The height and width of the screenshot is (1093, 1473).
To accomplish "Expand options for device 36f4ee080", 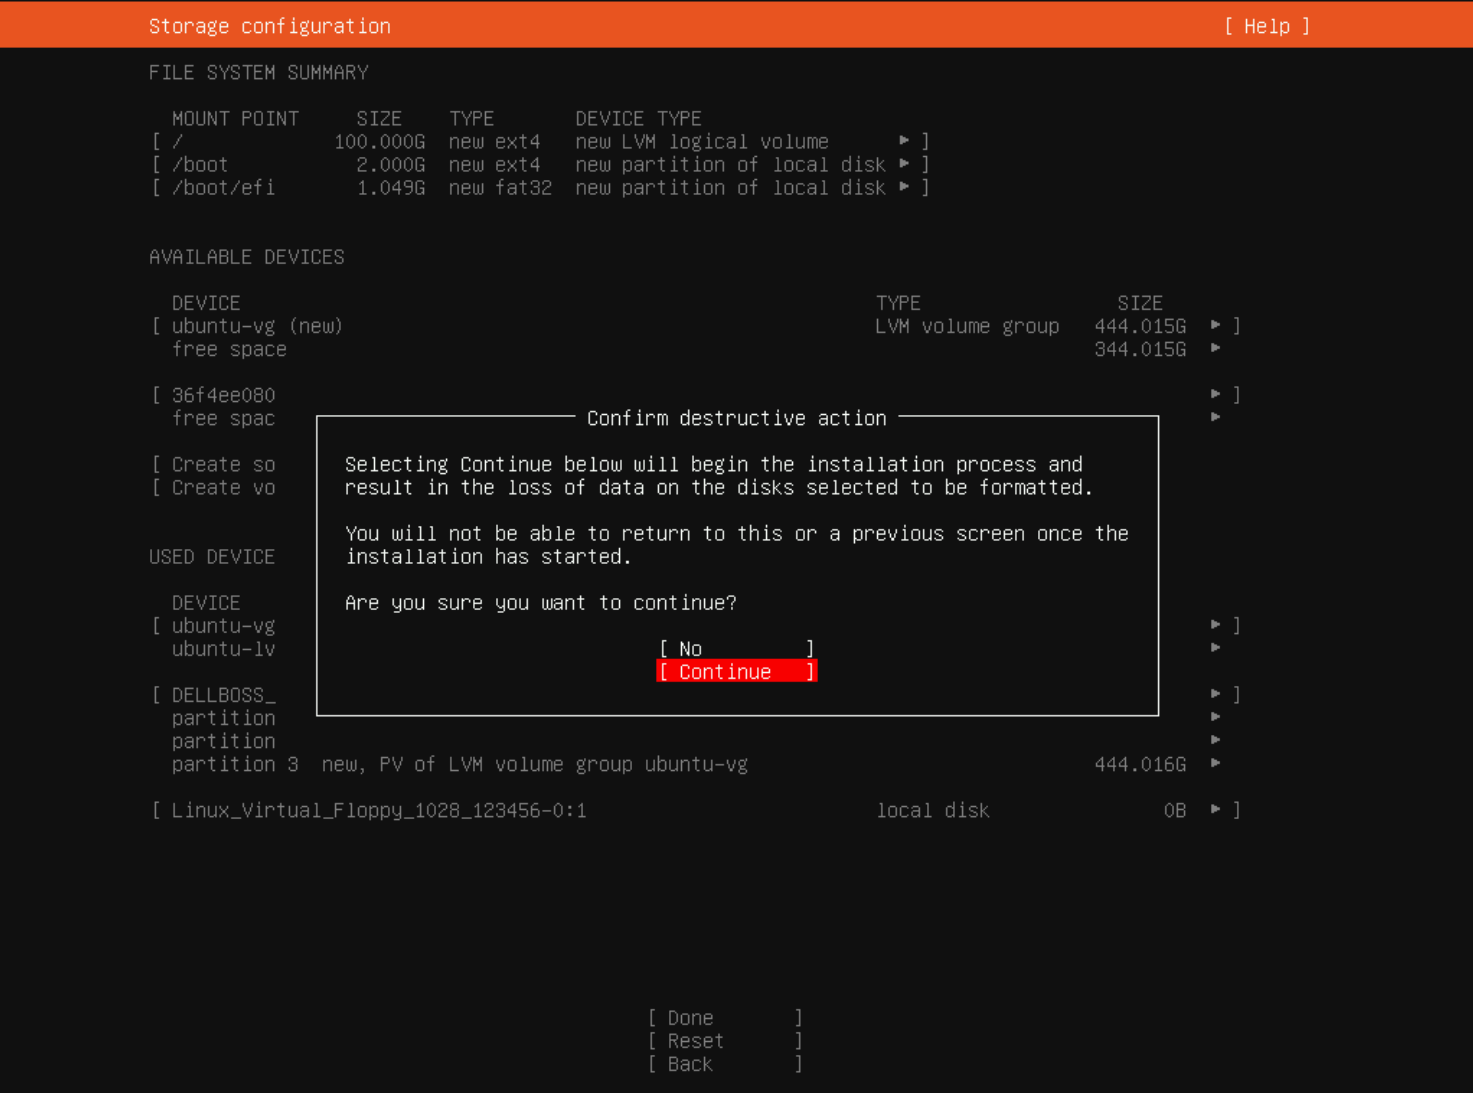I will pyautogui.click(x=1216, y=394).
